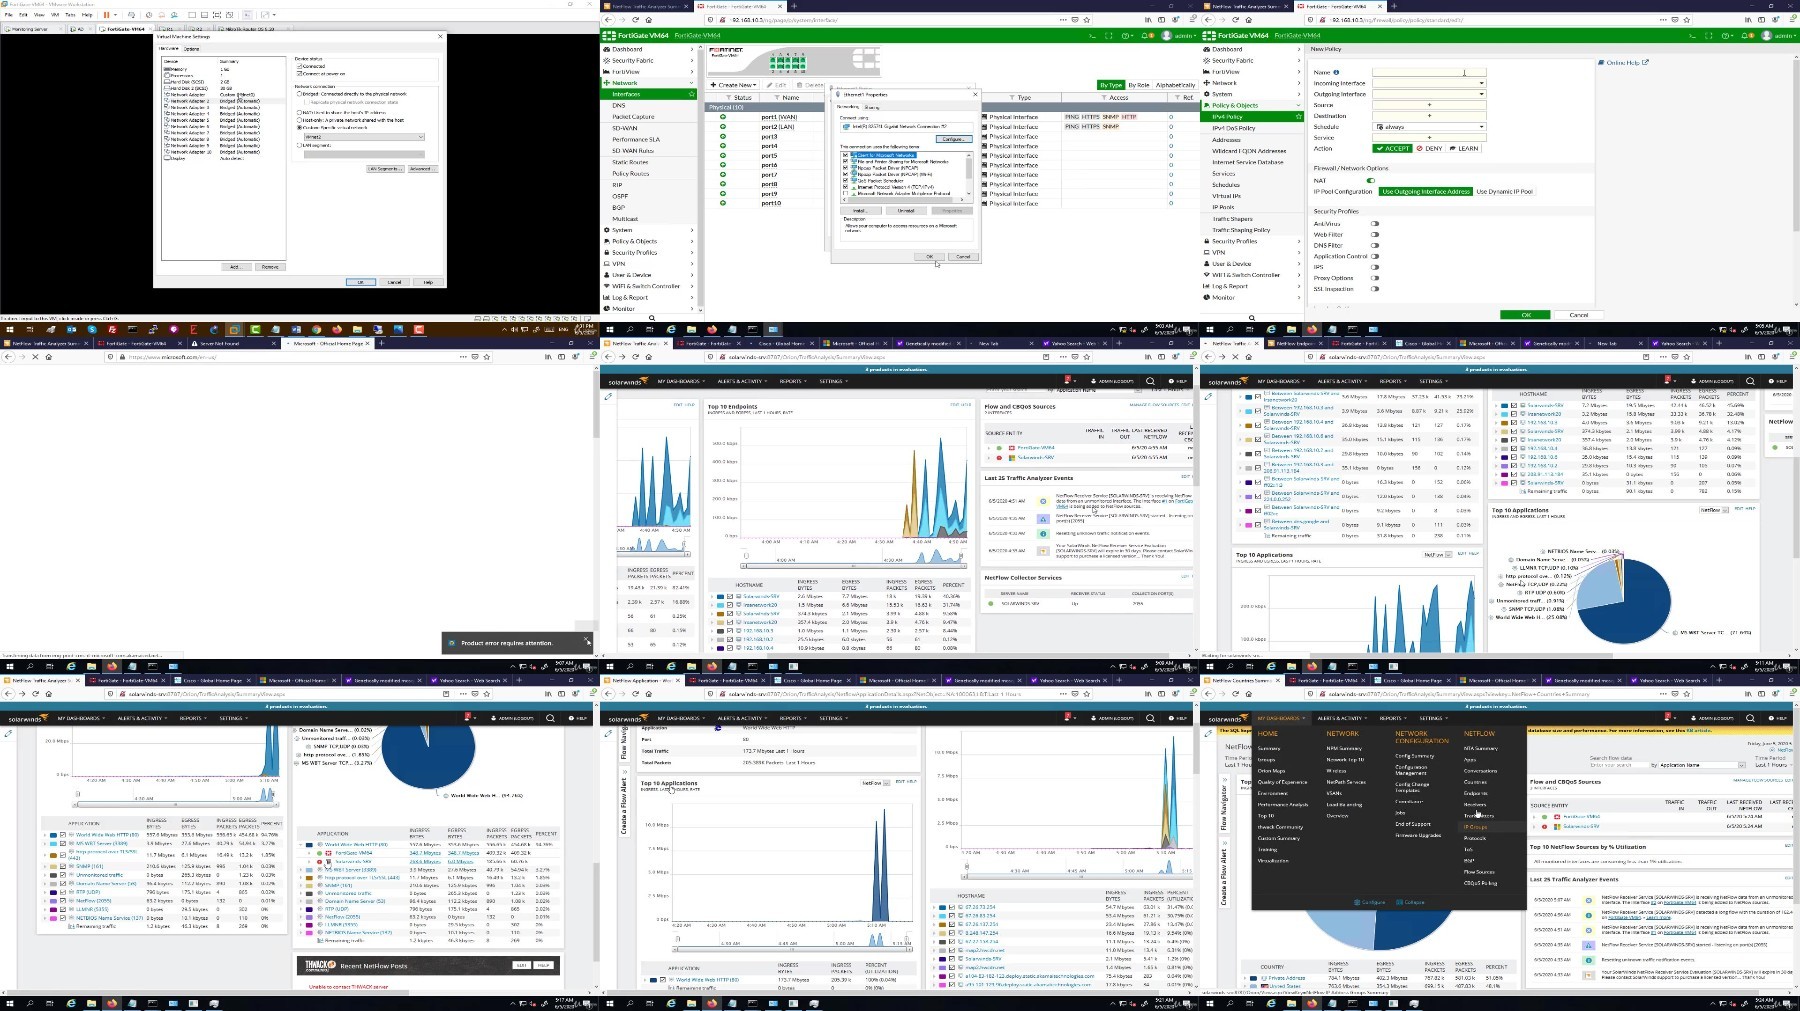Click Configure button in Ethernet1 Properties dialog
The image size is (1800, 1011).
[x=953, y=139]
